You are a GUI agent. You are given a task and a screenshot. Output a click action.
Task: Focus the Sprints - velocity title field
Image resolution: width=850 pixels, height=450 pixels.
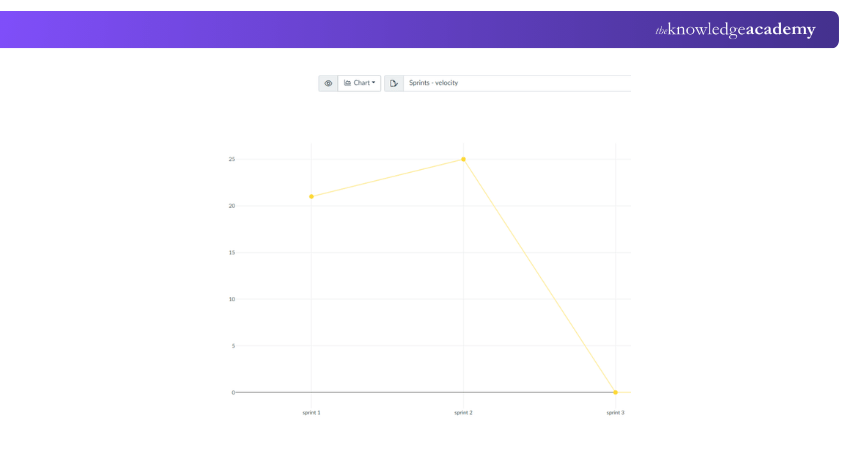coord(517,83)
